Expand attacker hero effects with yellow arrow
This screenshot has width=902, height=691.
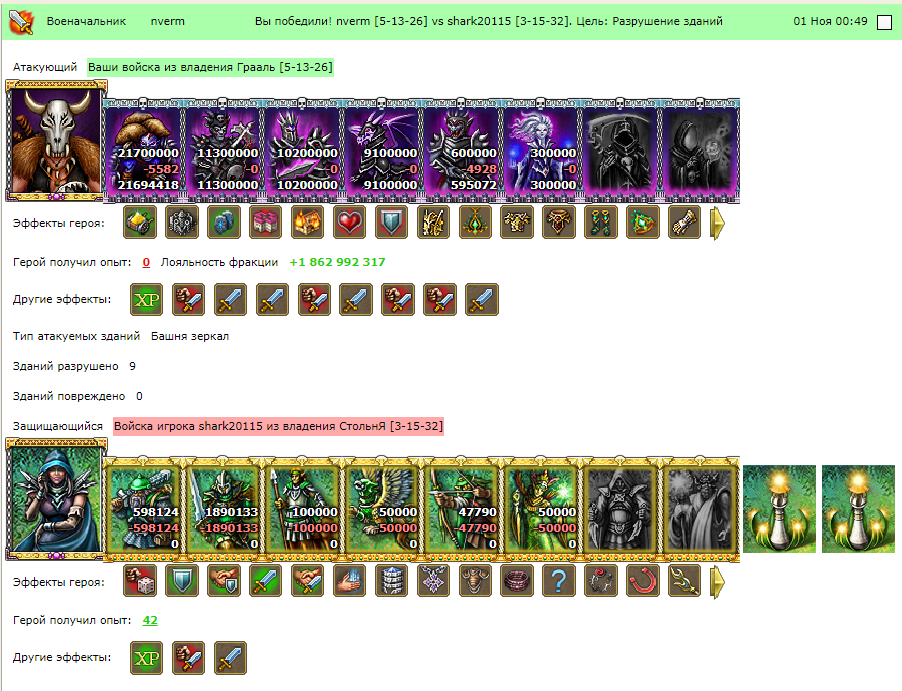(x=717, y=223)
